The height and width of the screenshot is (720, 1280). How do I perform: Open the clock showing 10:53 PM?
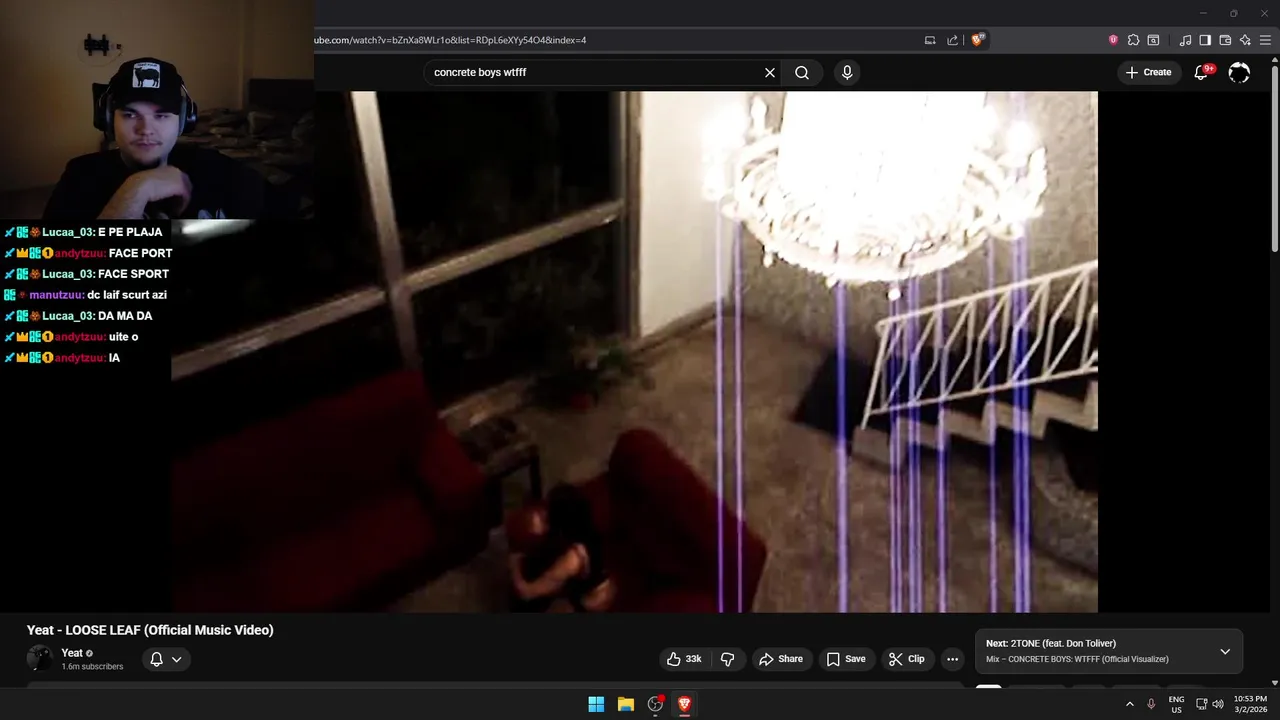pos(1250,704)
